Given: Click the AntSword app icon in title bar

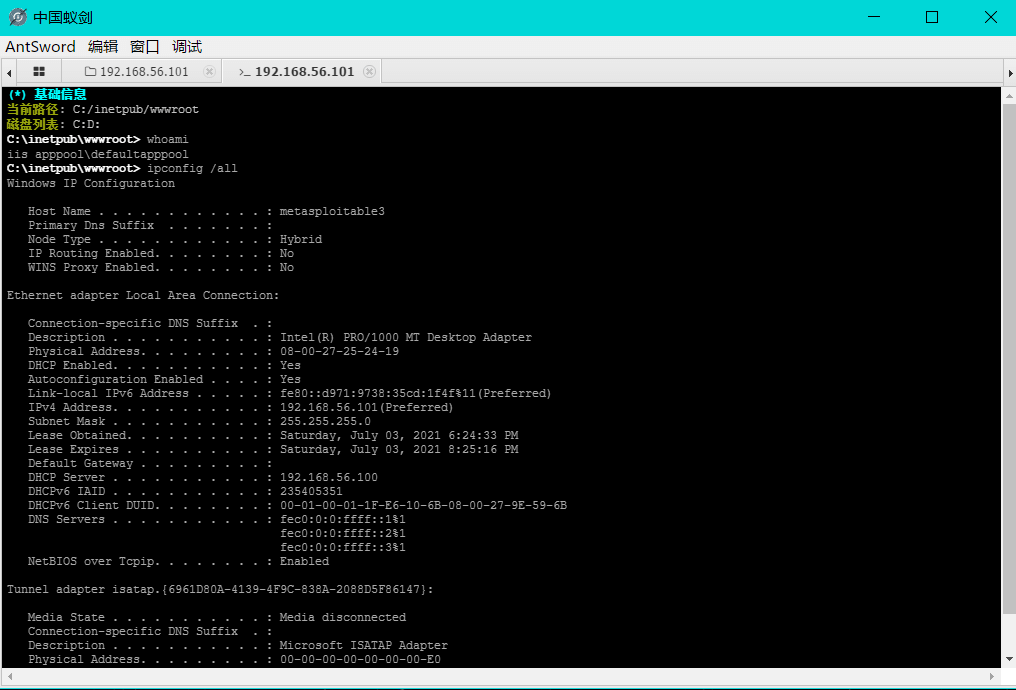Looking at the screenshot, I should pyautogui.click(x=17, y=17).
